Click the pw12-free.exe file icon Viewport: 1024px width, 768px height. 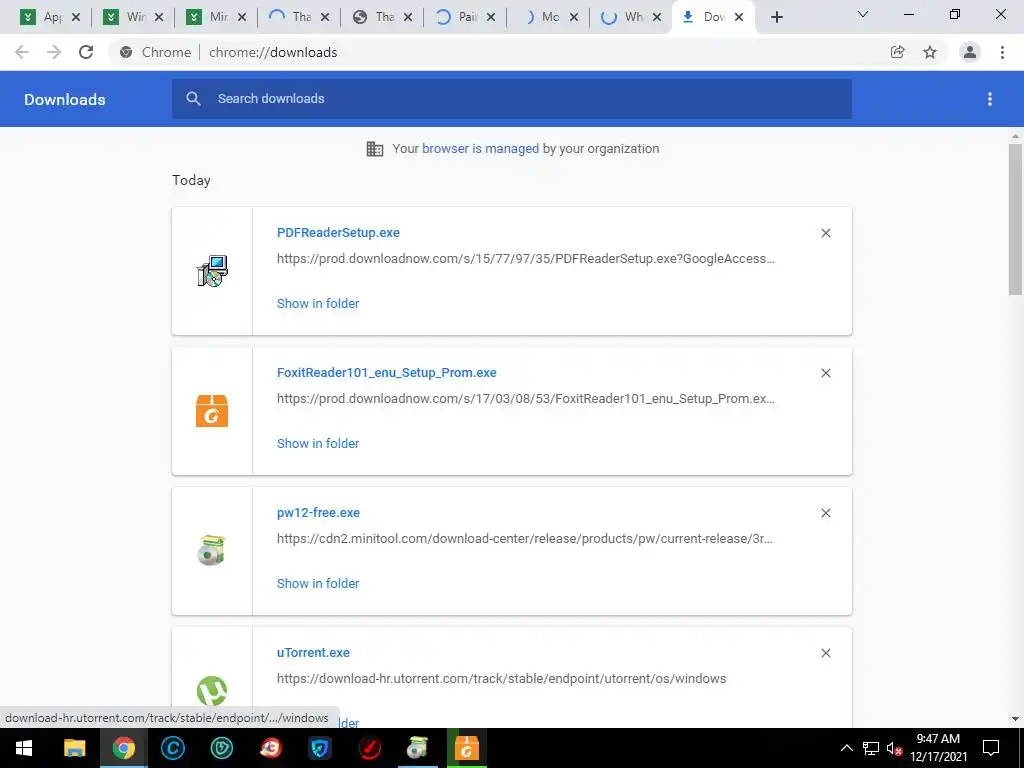(x=212, y=551)
